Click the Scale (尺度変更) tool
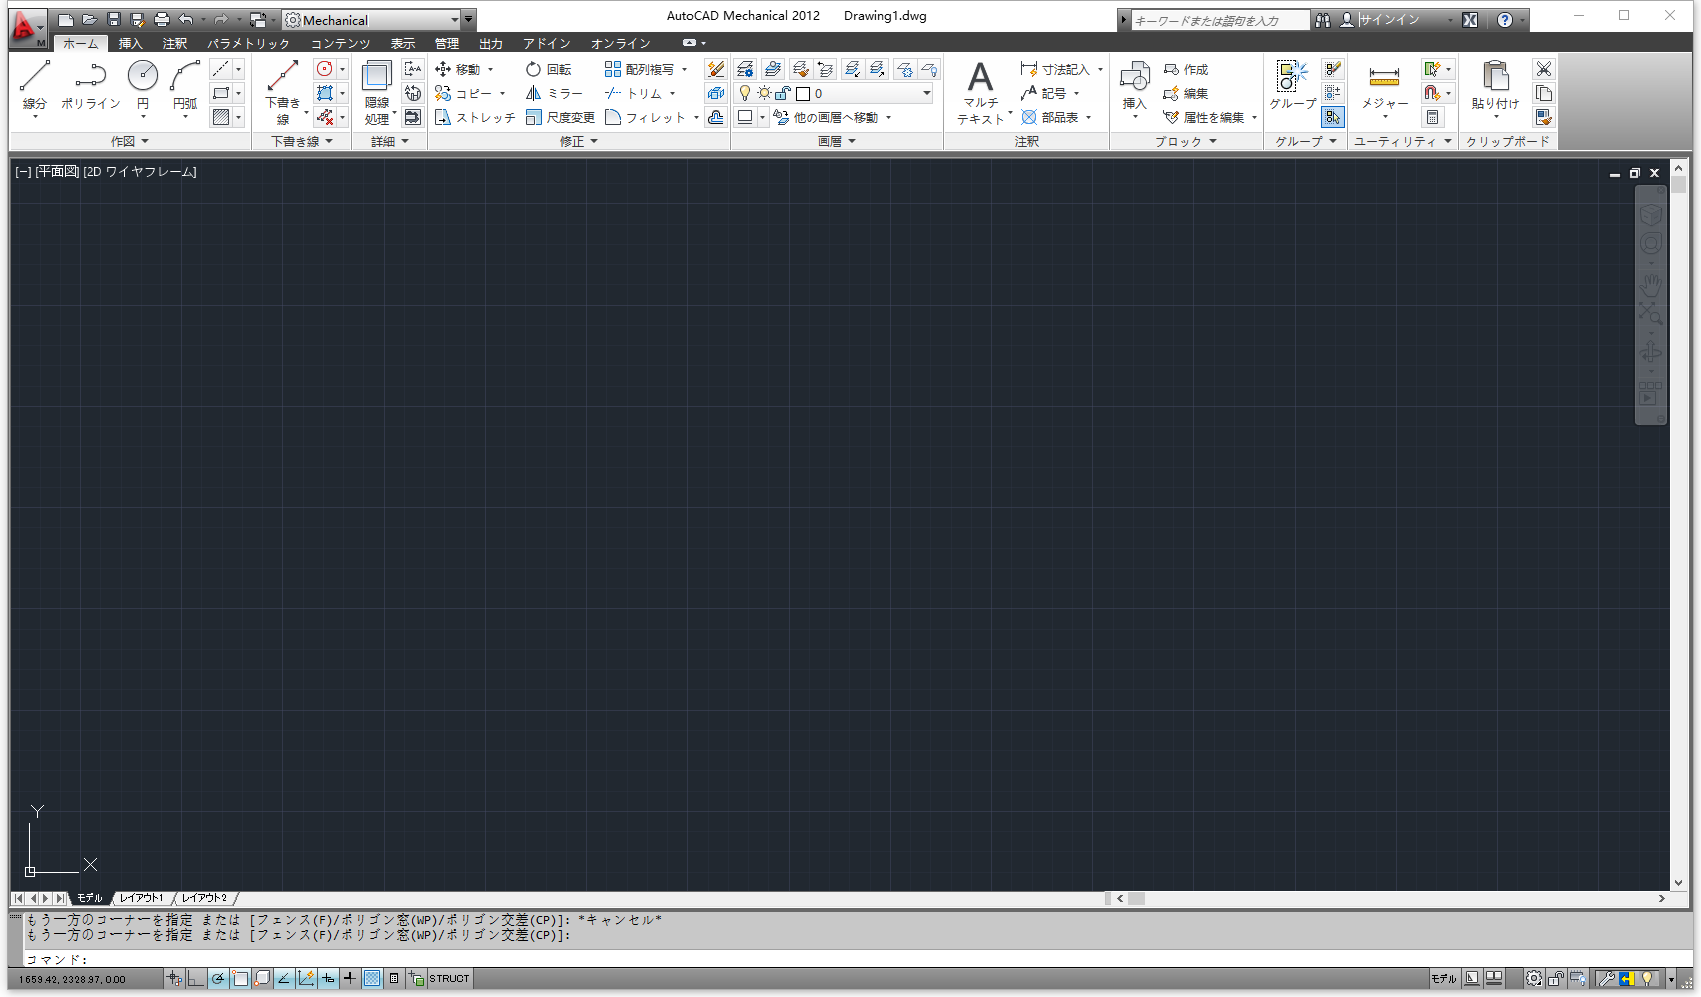 [560, 117]
